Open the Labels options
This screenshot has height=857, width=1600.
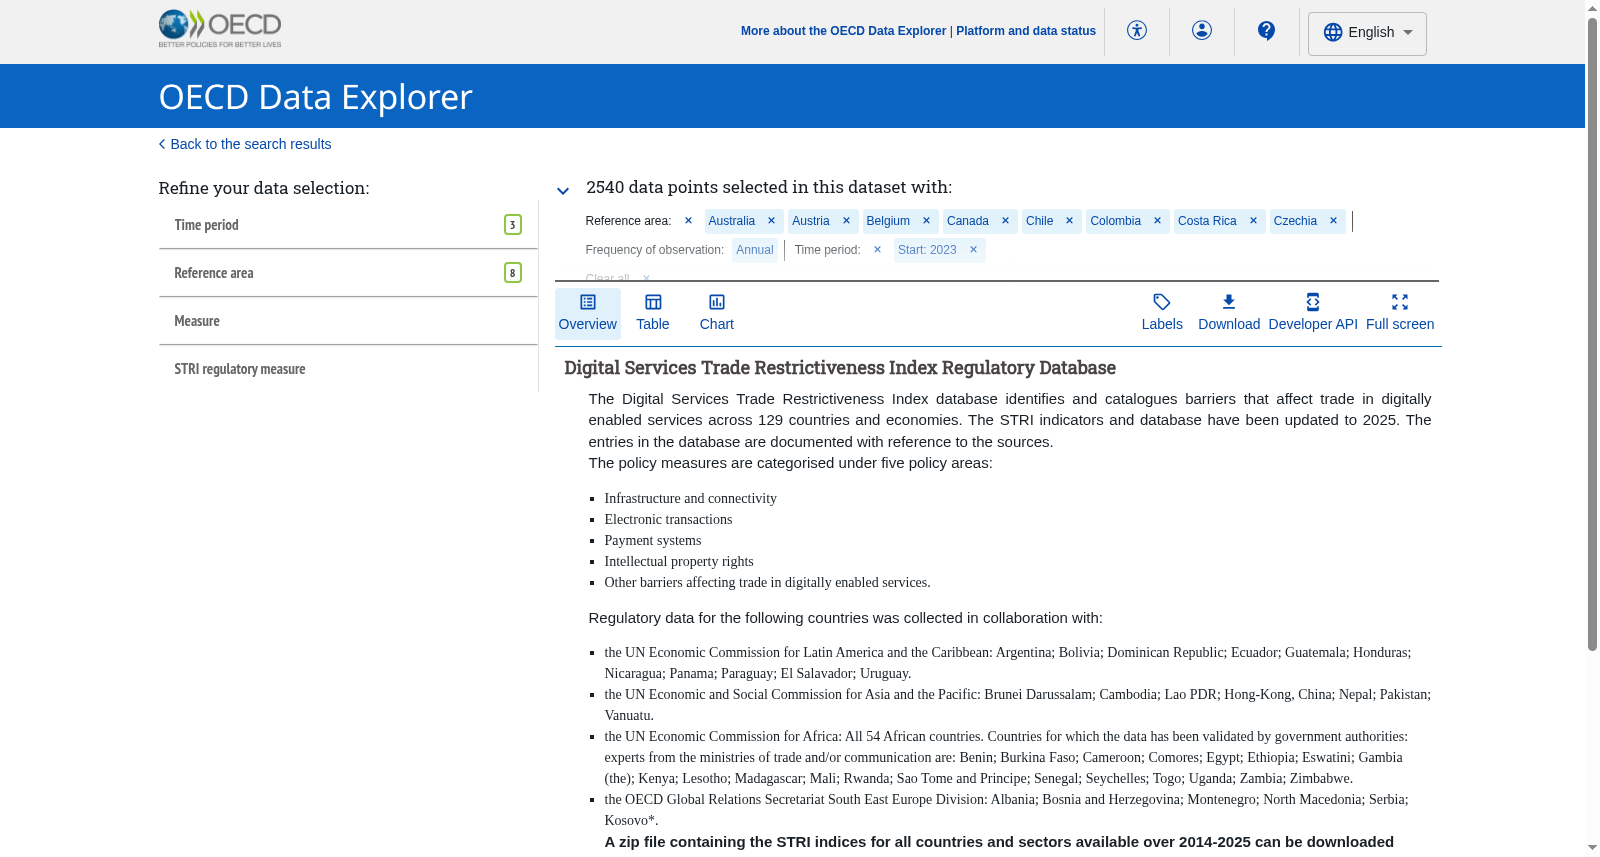pos(1162,313)
